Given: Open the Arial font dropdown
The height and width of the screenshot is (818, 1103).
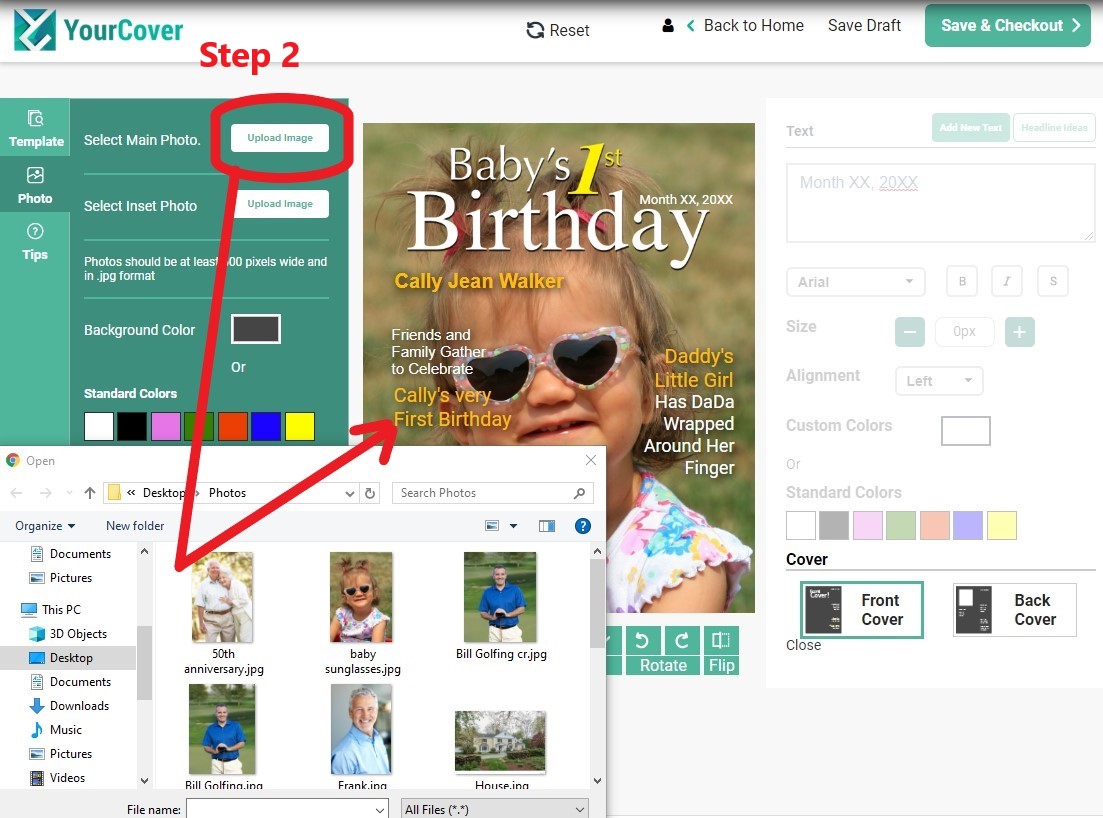Looking at the screenshot, I should 855,281.
